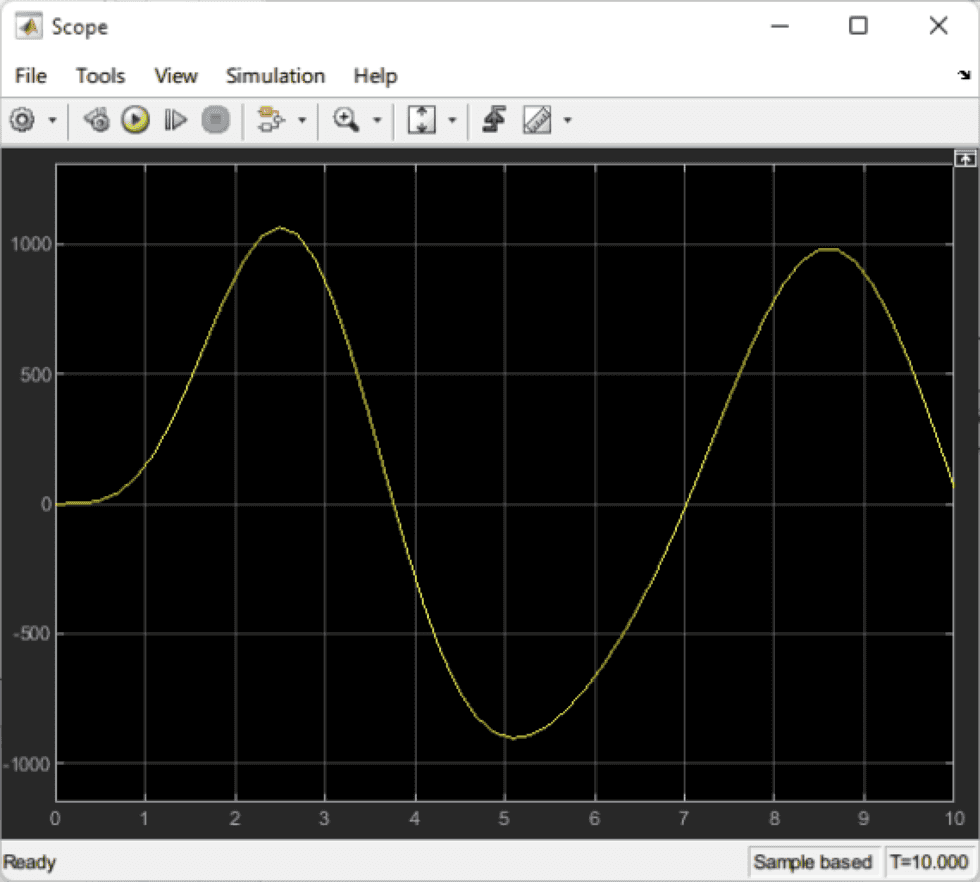Click the Ready status text
The width and height of the screenshot is (980, 882).
[x=29, y=862]
